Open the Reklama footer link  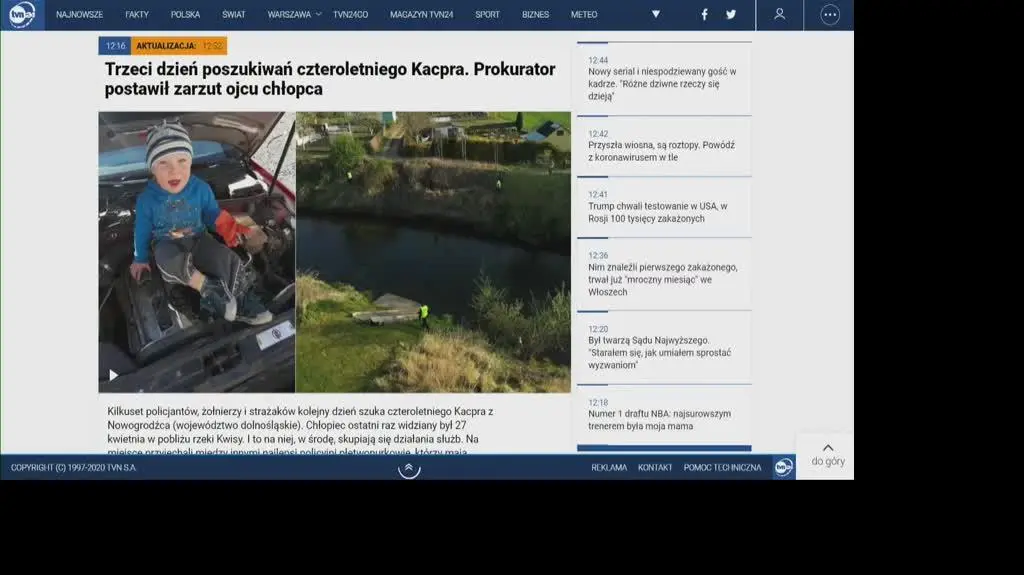point(609,468)
